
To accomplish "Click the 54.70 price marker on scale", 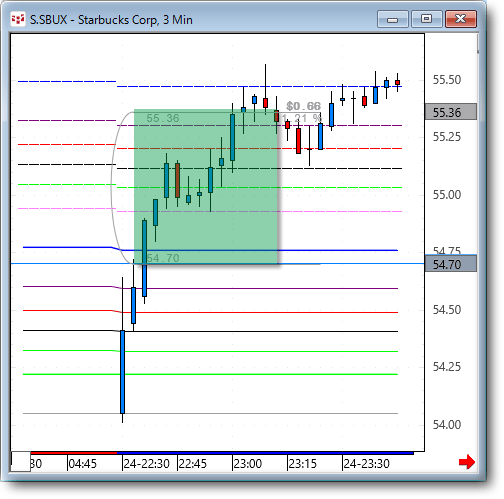I will tap(451, 264).
